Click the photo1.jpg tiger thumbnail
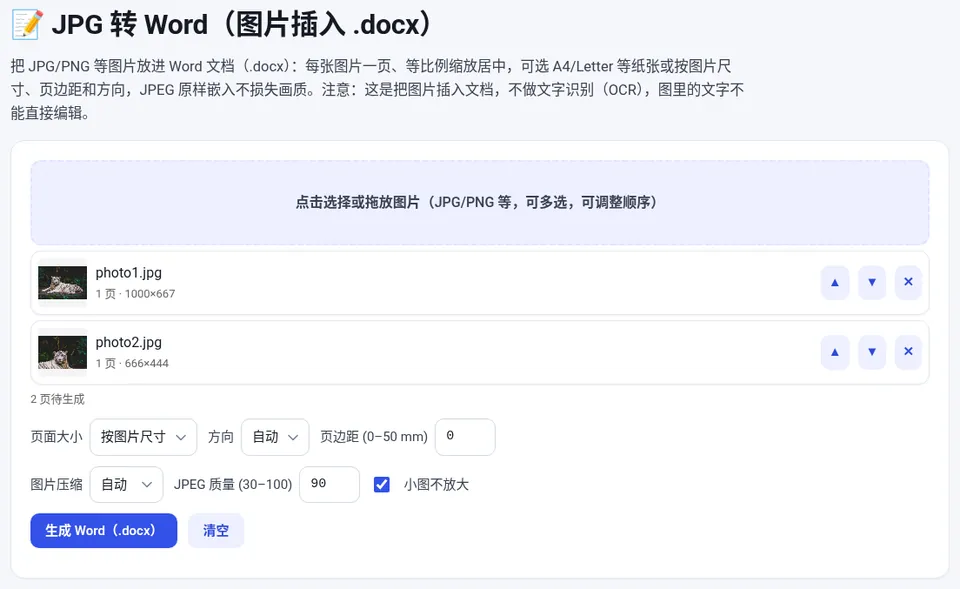The height and width of the screenshot is (589, 960). click(62, 282)
